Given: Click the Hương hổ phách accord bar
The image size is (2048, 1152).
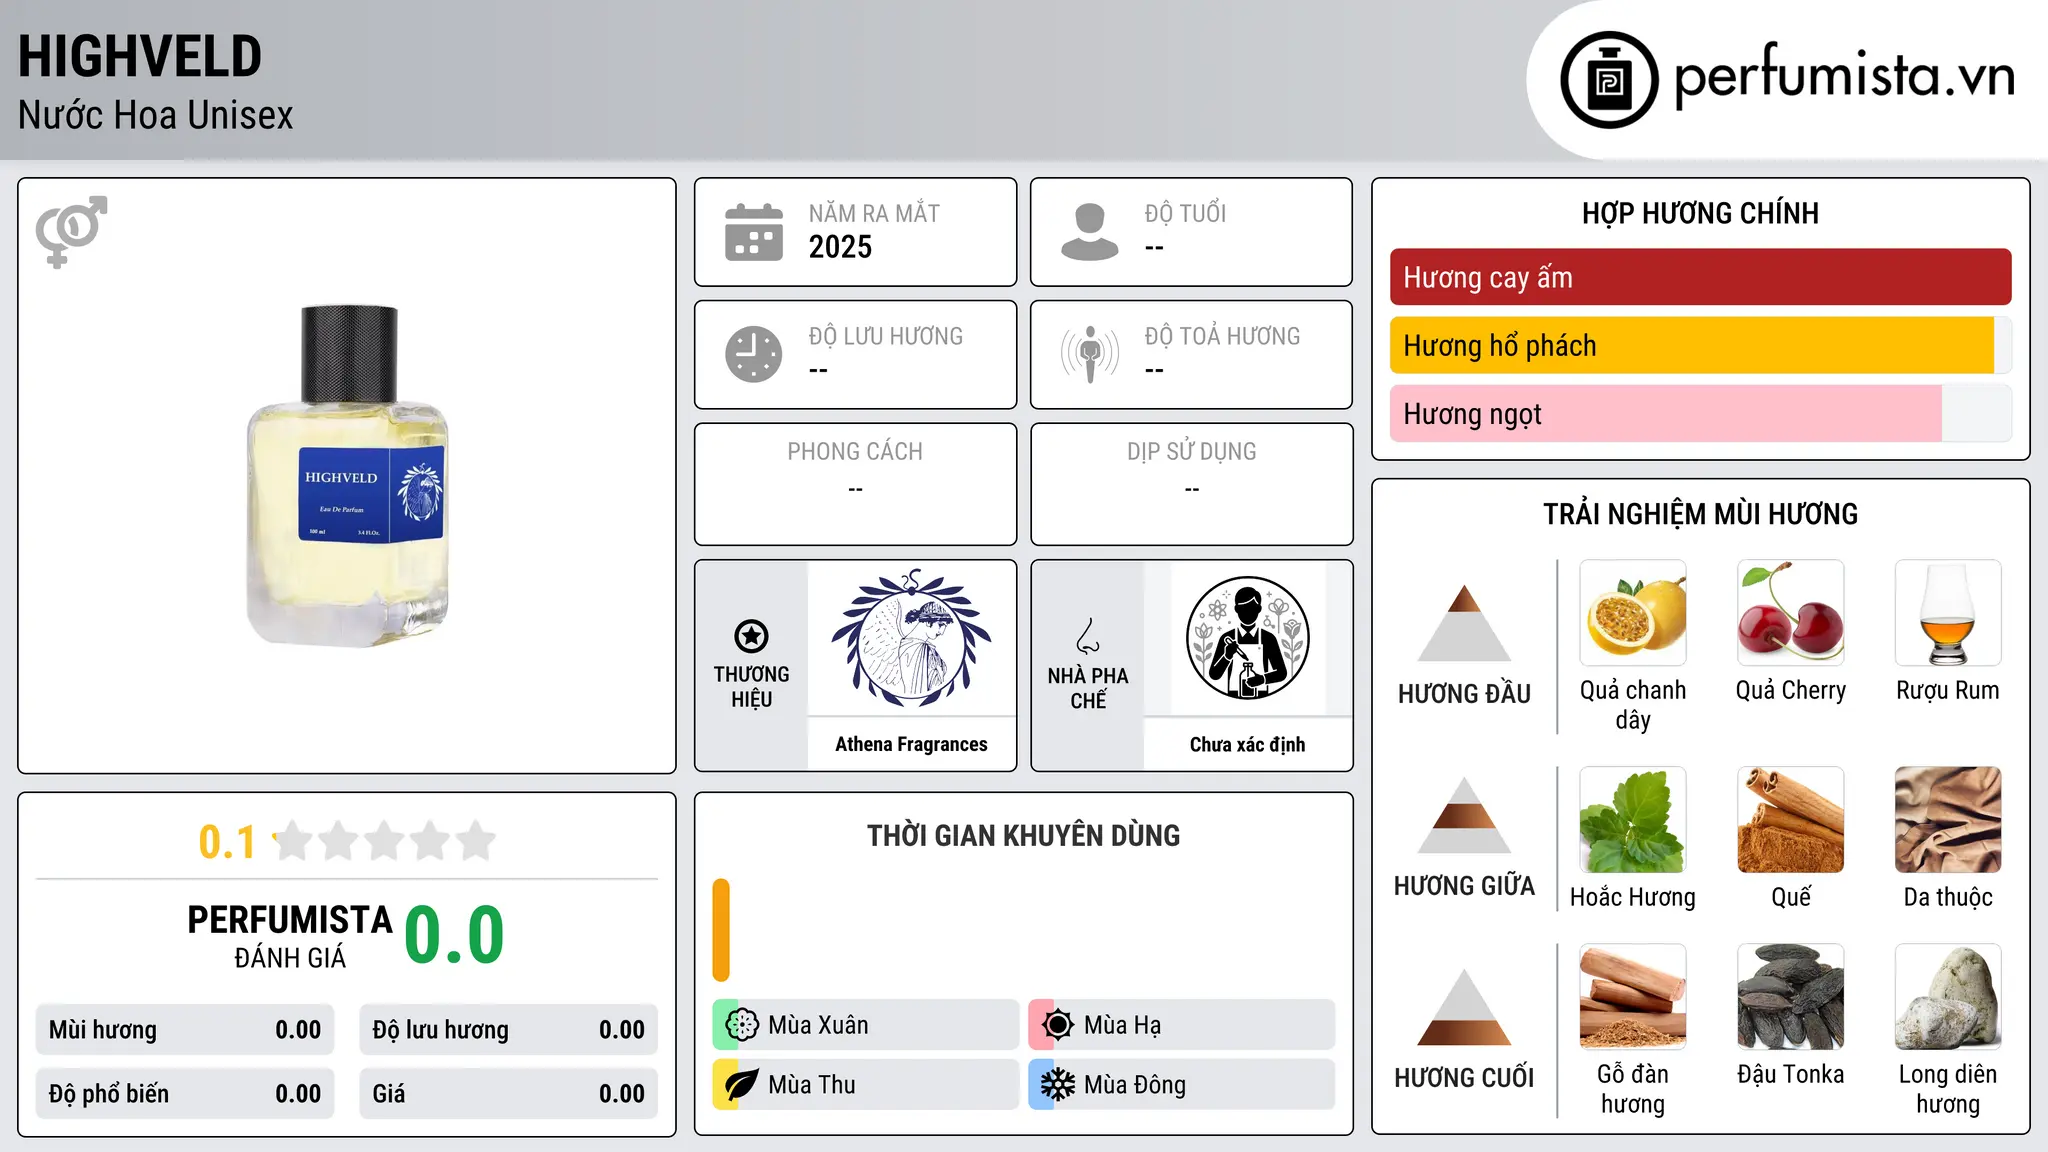Looking at the screenshot, I should (1700, 345).
